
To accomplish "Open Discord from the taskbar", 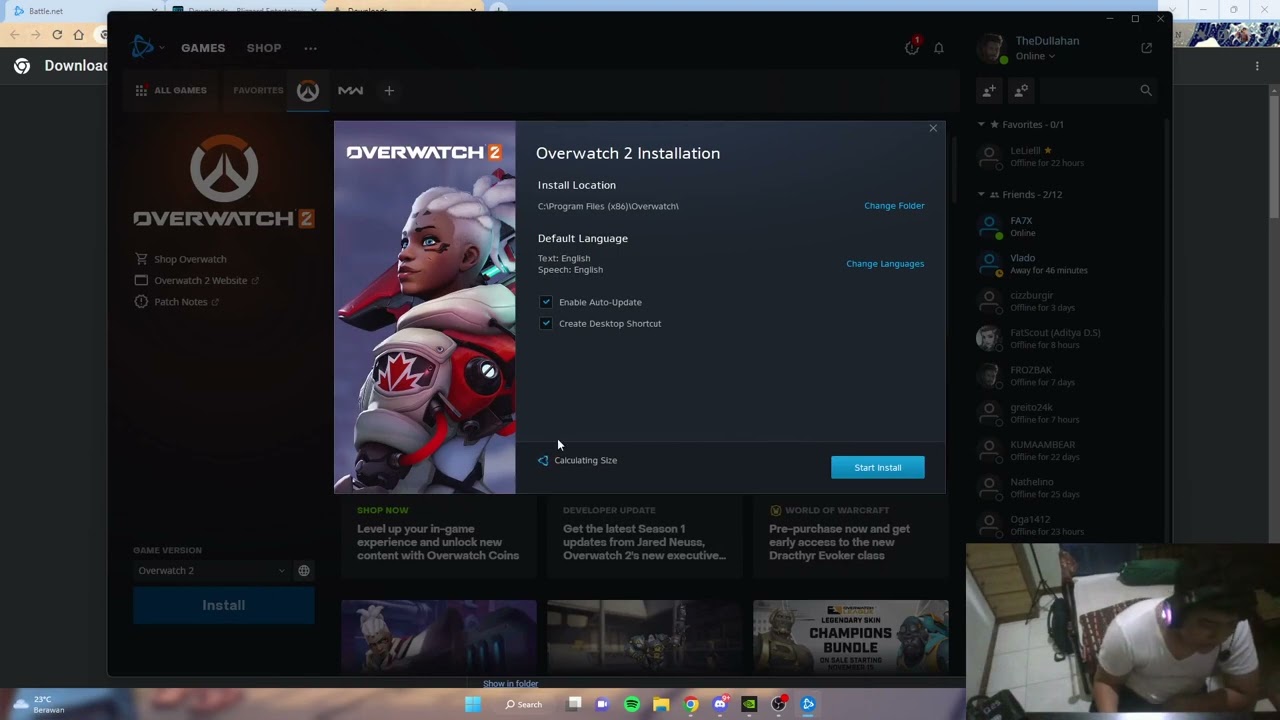I will coord(720,704).
